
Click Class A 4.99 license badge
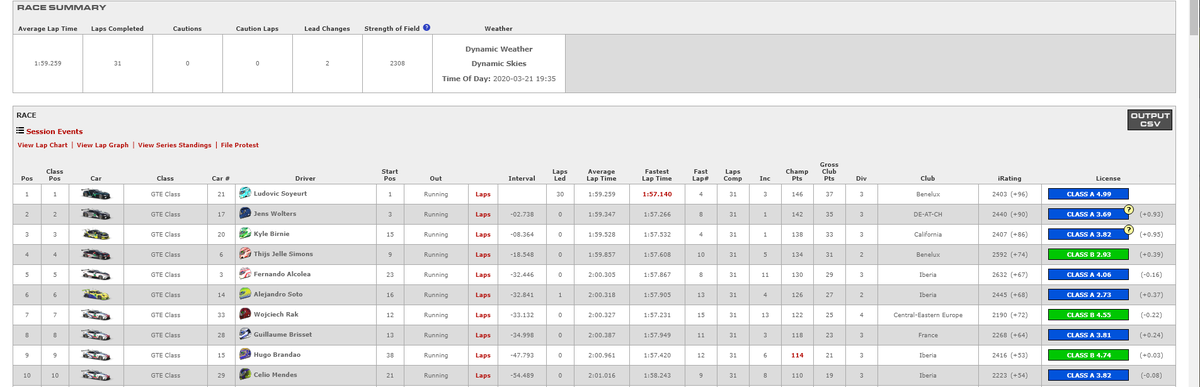1088,194
